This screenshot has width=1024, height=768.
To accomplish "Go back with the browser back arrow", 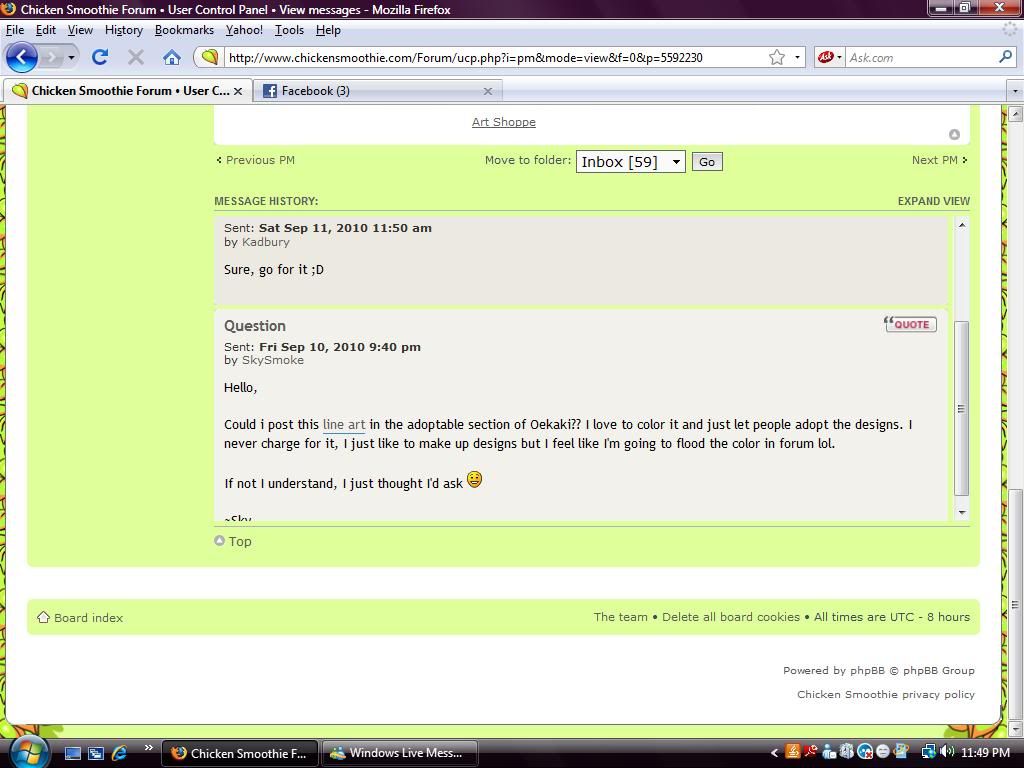I will (x=21, y=57).
